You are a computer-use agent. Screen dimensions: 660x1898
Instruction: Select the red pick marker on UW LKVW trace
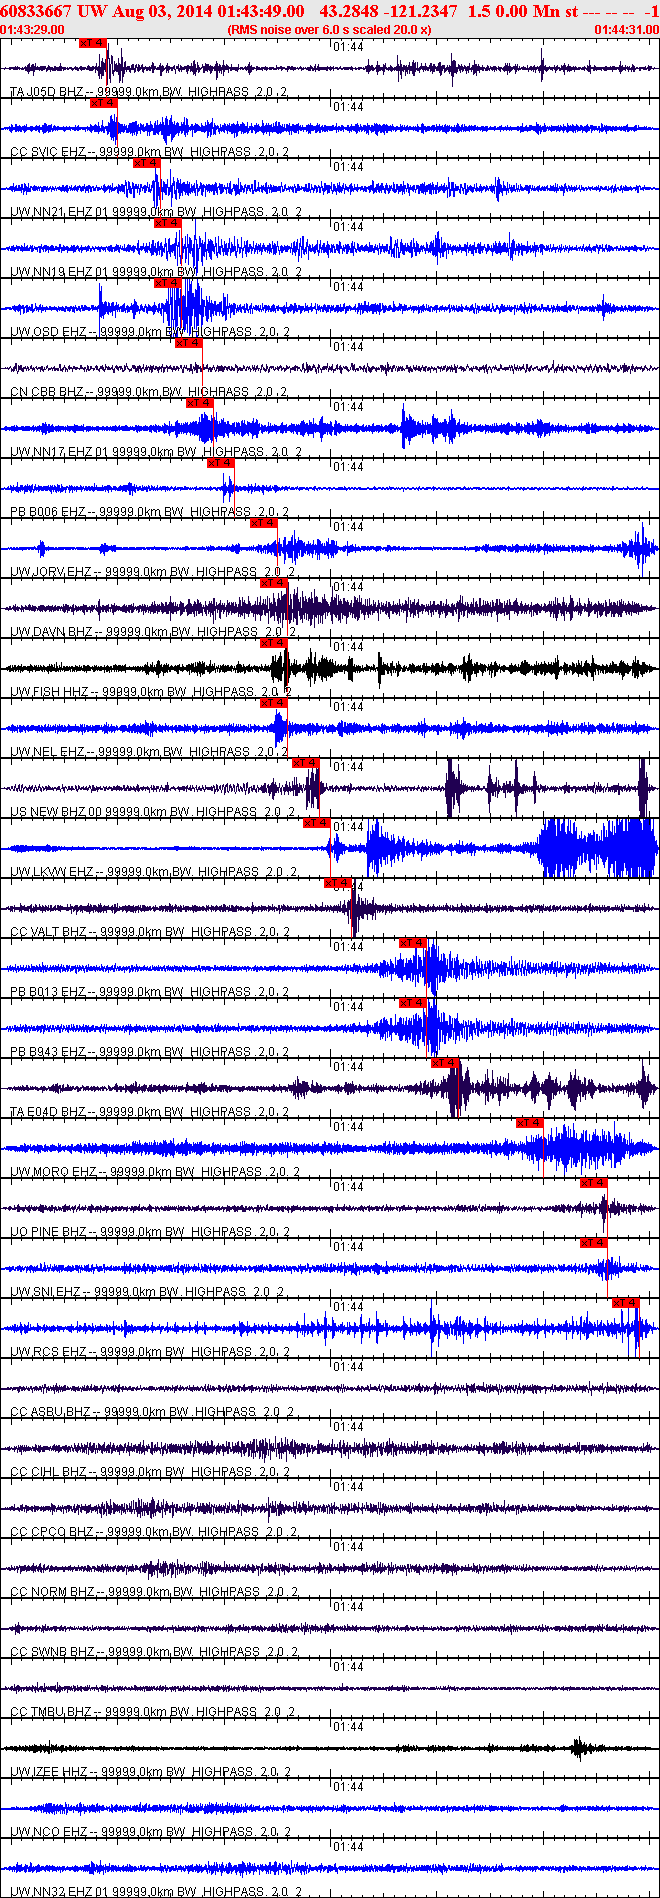pos(317,823)
